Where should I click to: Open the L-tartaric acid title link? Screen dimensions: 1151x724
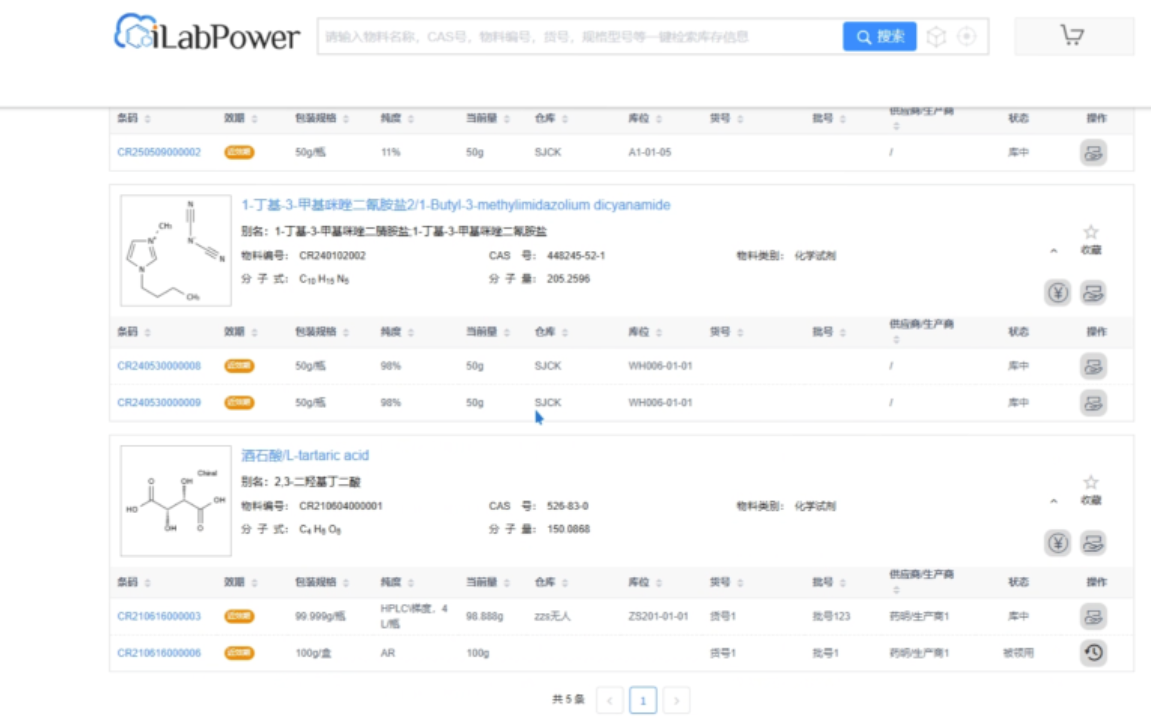pyautogui.click(x=305, y=455)
